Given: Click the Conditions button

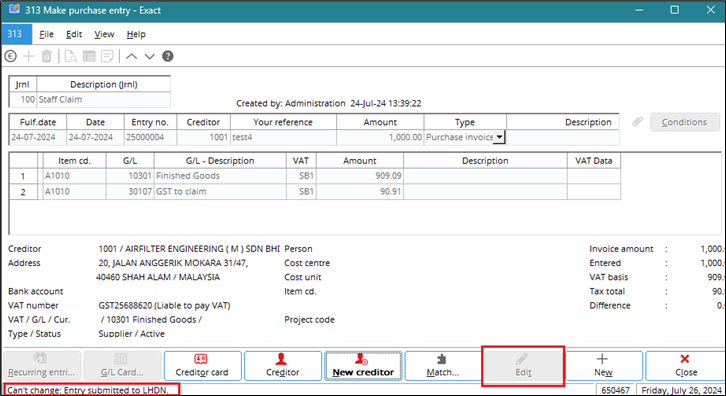Looking at the screenshot, I should pyautogui.click(x=684, y=122).
